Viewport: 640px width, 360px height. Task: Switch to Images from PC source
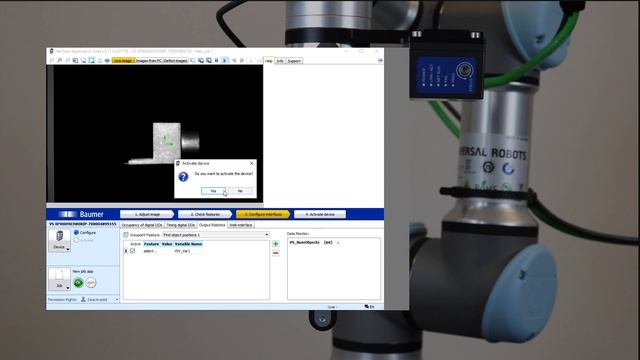149,61
